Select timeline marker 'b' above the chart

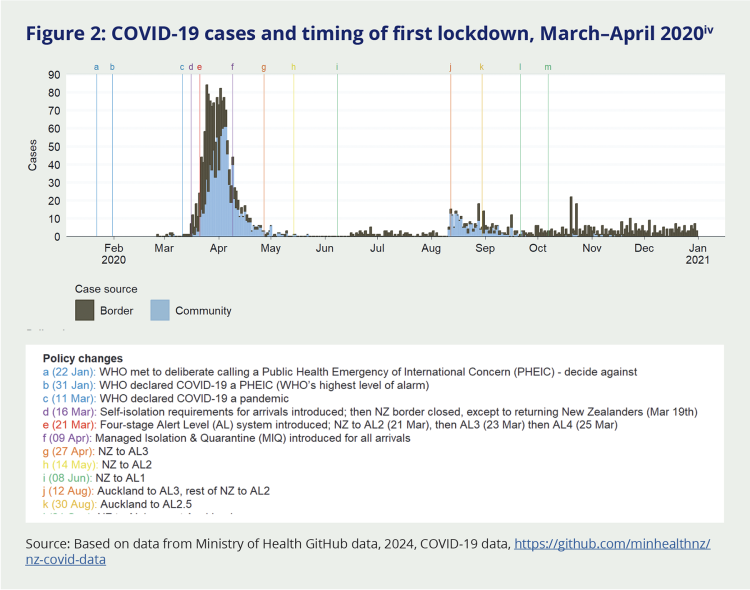[112, 67]
